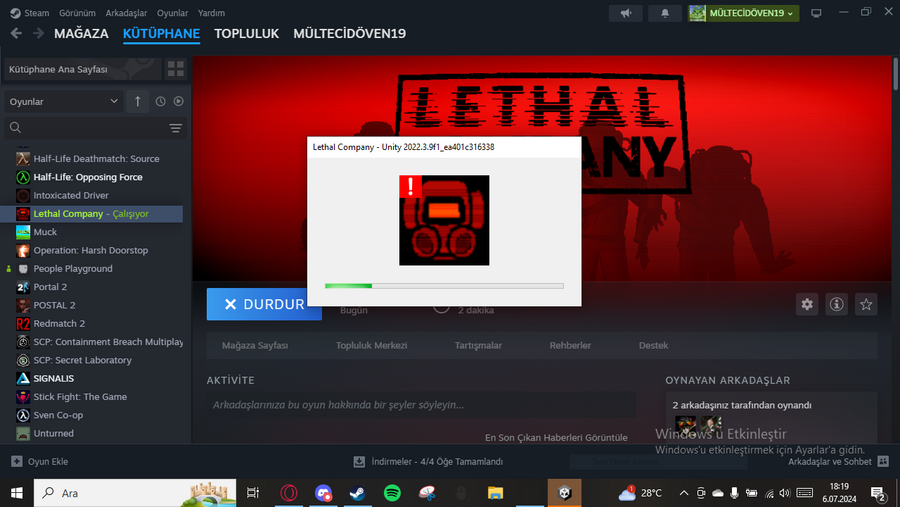This screenshot has width=900, height=507.
Task: Open advanced filter options icon
Action: click(176, 128)
